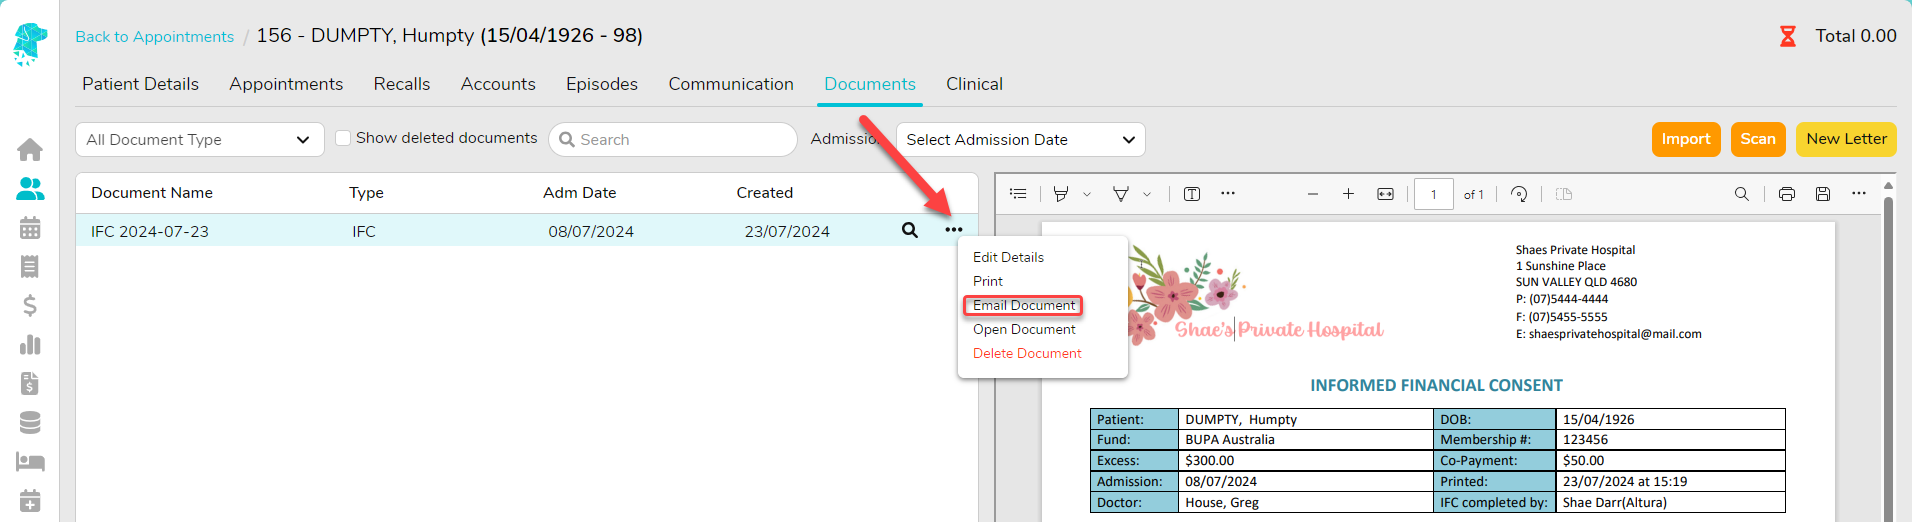Zoom out the PDF with minus icon

(1313, 194)
